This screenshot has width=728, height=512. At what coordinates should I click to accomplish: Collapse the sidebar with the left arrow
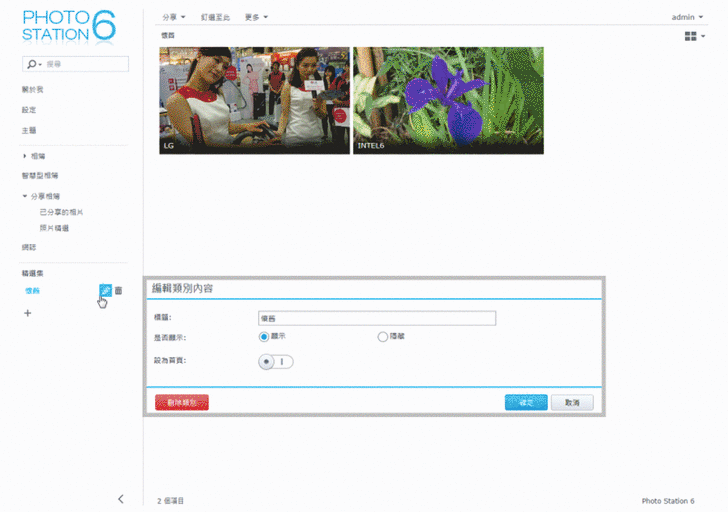(x=121, y=499)
